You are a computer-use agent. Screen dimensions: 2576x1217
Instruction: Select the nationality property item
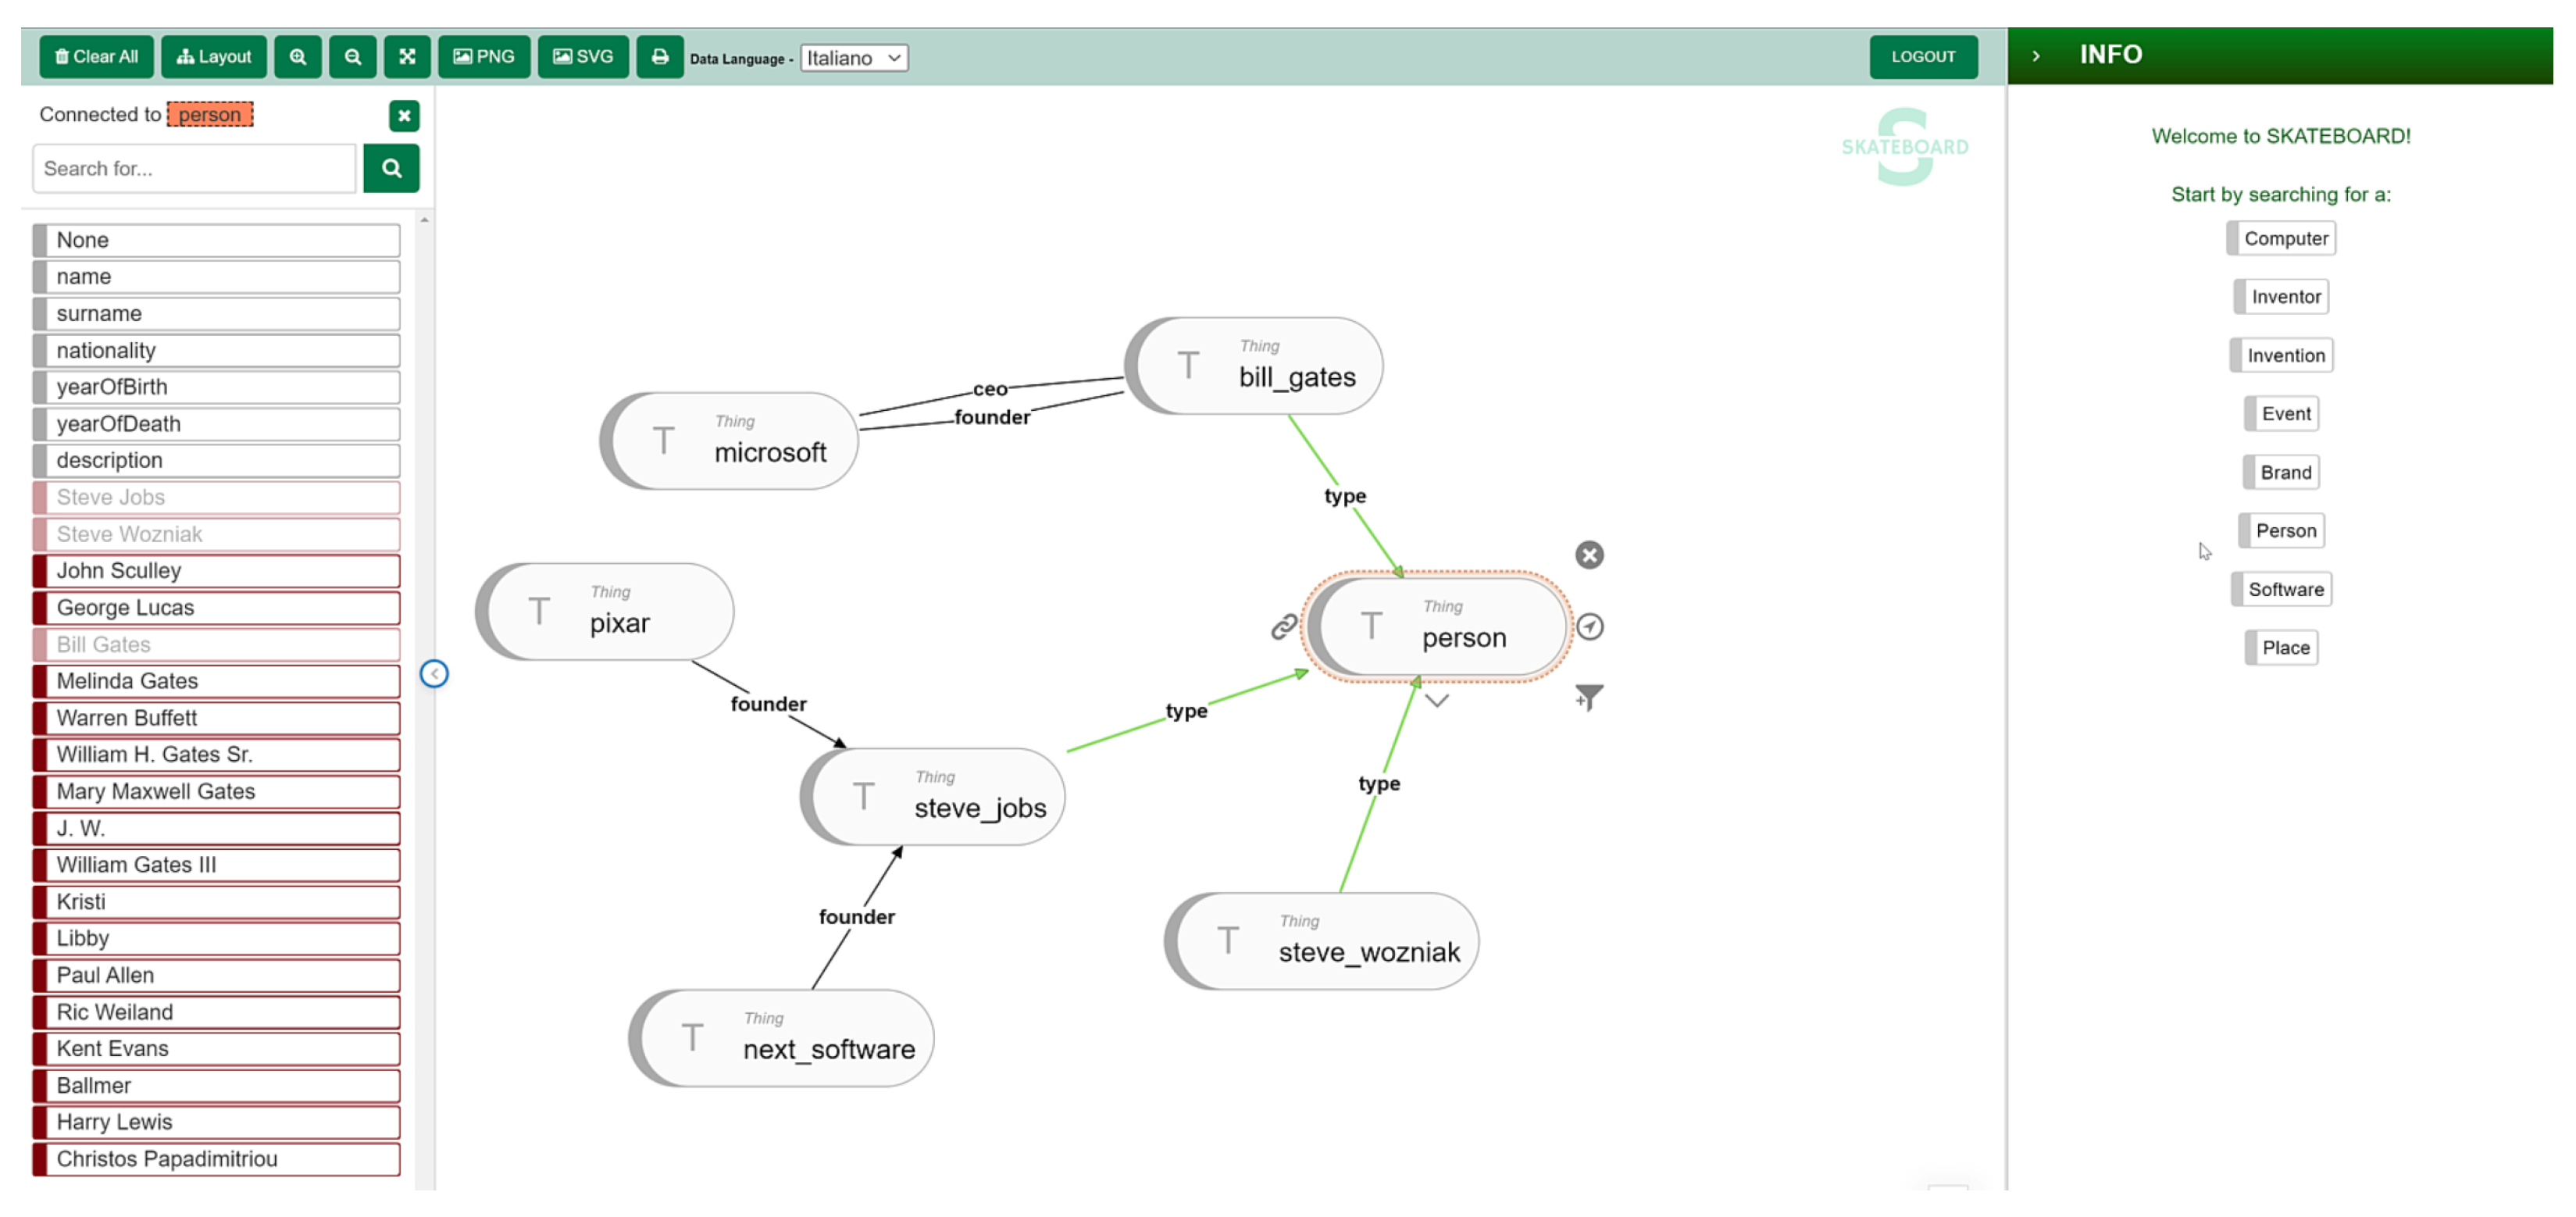coord(217,351)
